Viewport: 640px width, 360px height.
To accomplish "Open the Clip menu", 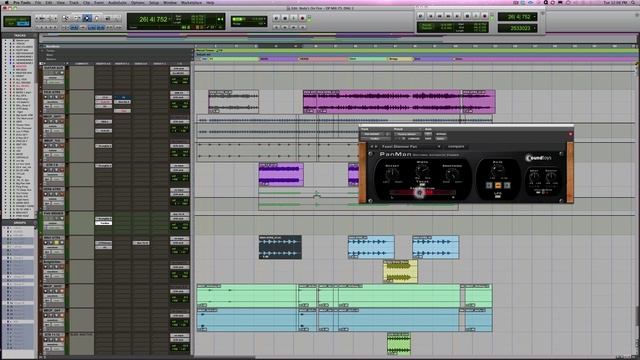I will pos(87,2).
